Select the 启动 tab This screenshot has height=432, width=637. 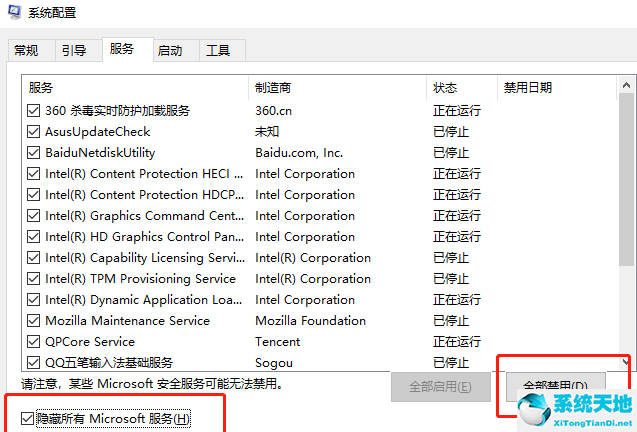pyautogui.click(x=170, y=50)
